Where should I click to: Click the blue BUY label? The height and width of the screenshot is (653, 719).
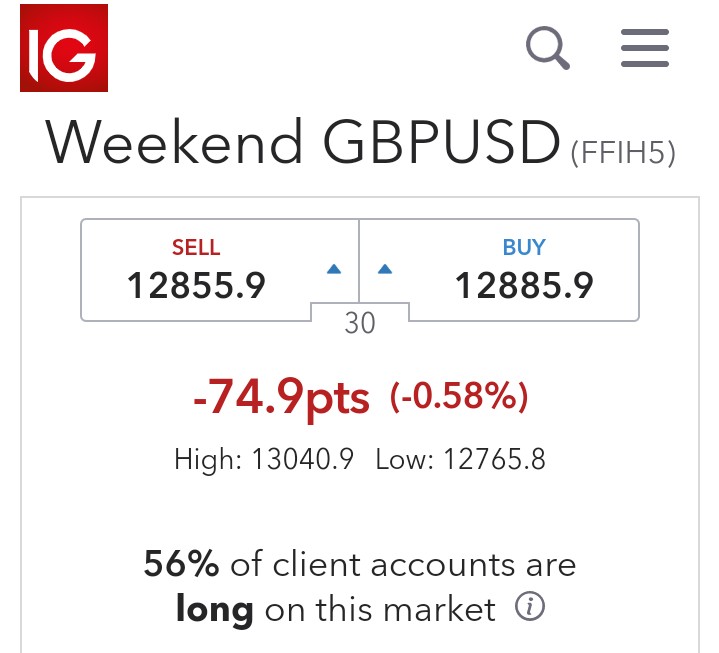coord(524,247)
